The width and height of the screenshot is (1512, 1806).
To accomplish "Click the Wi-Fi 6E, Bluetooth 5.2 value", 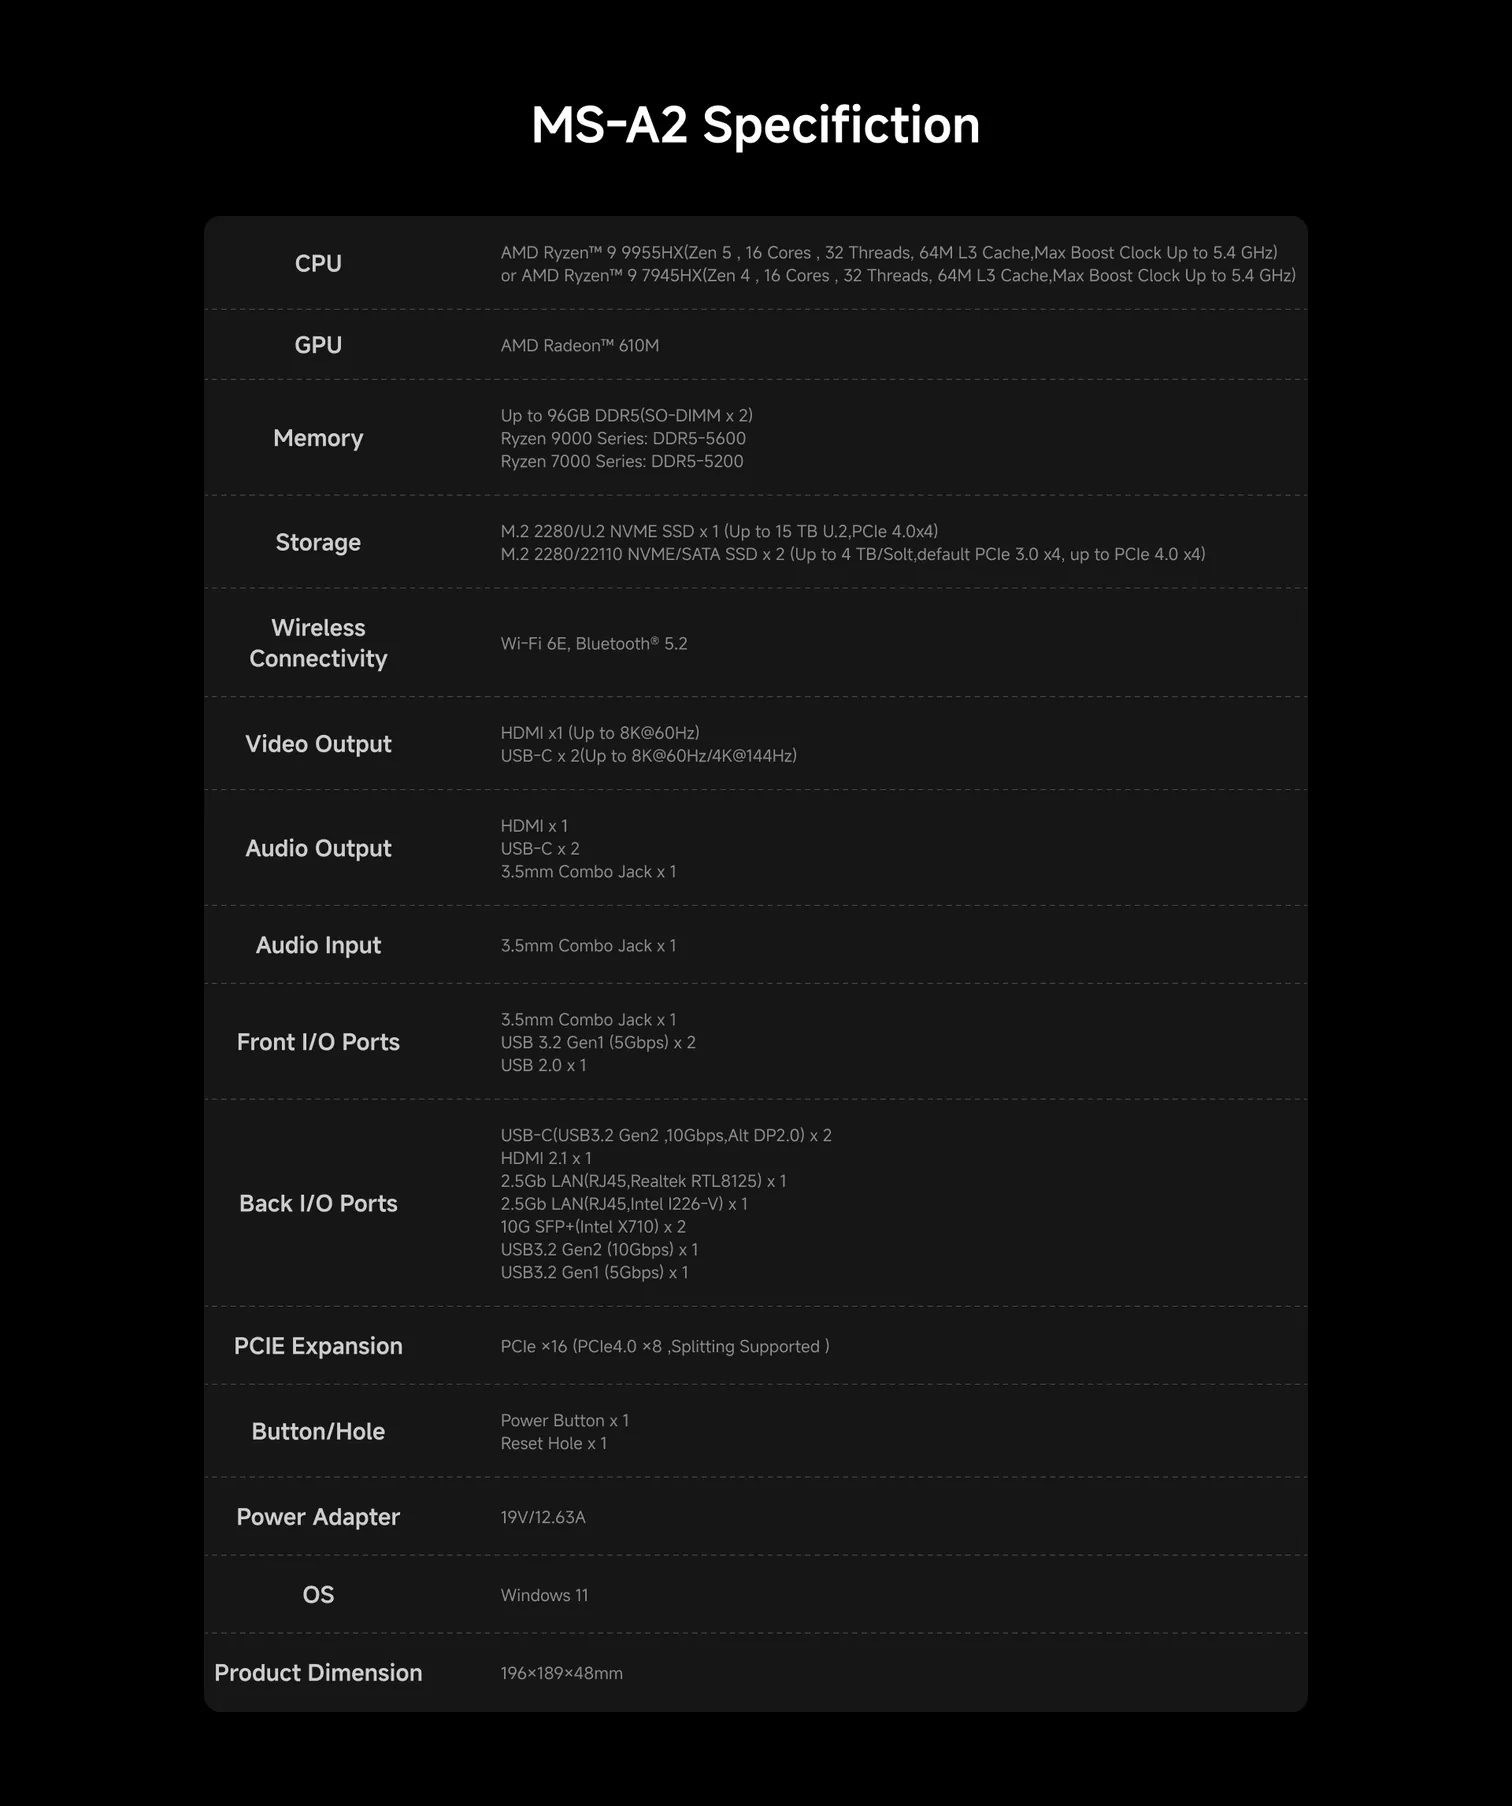I will pos(594,644).
